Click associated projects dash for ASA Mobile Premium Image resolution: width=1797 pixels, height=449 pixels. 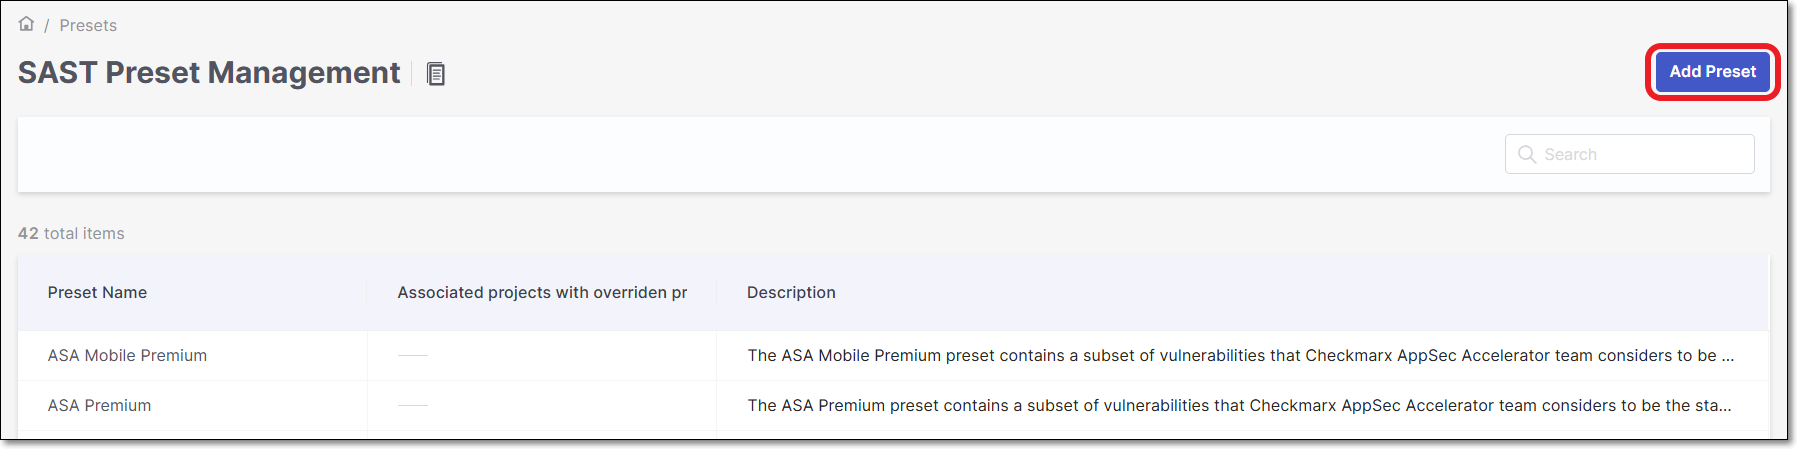(x=412, y=355)
